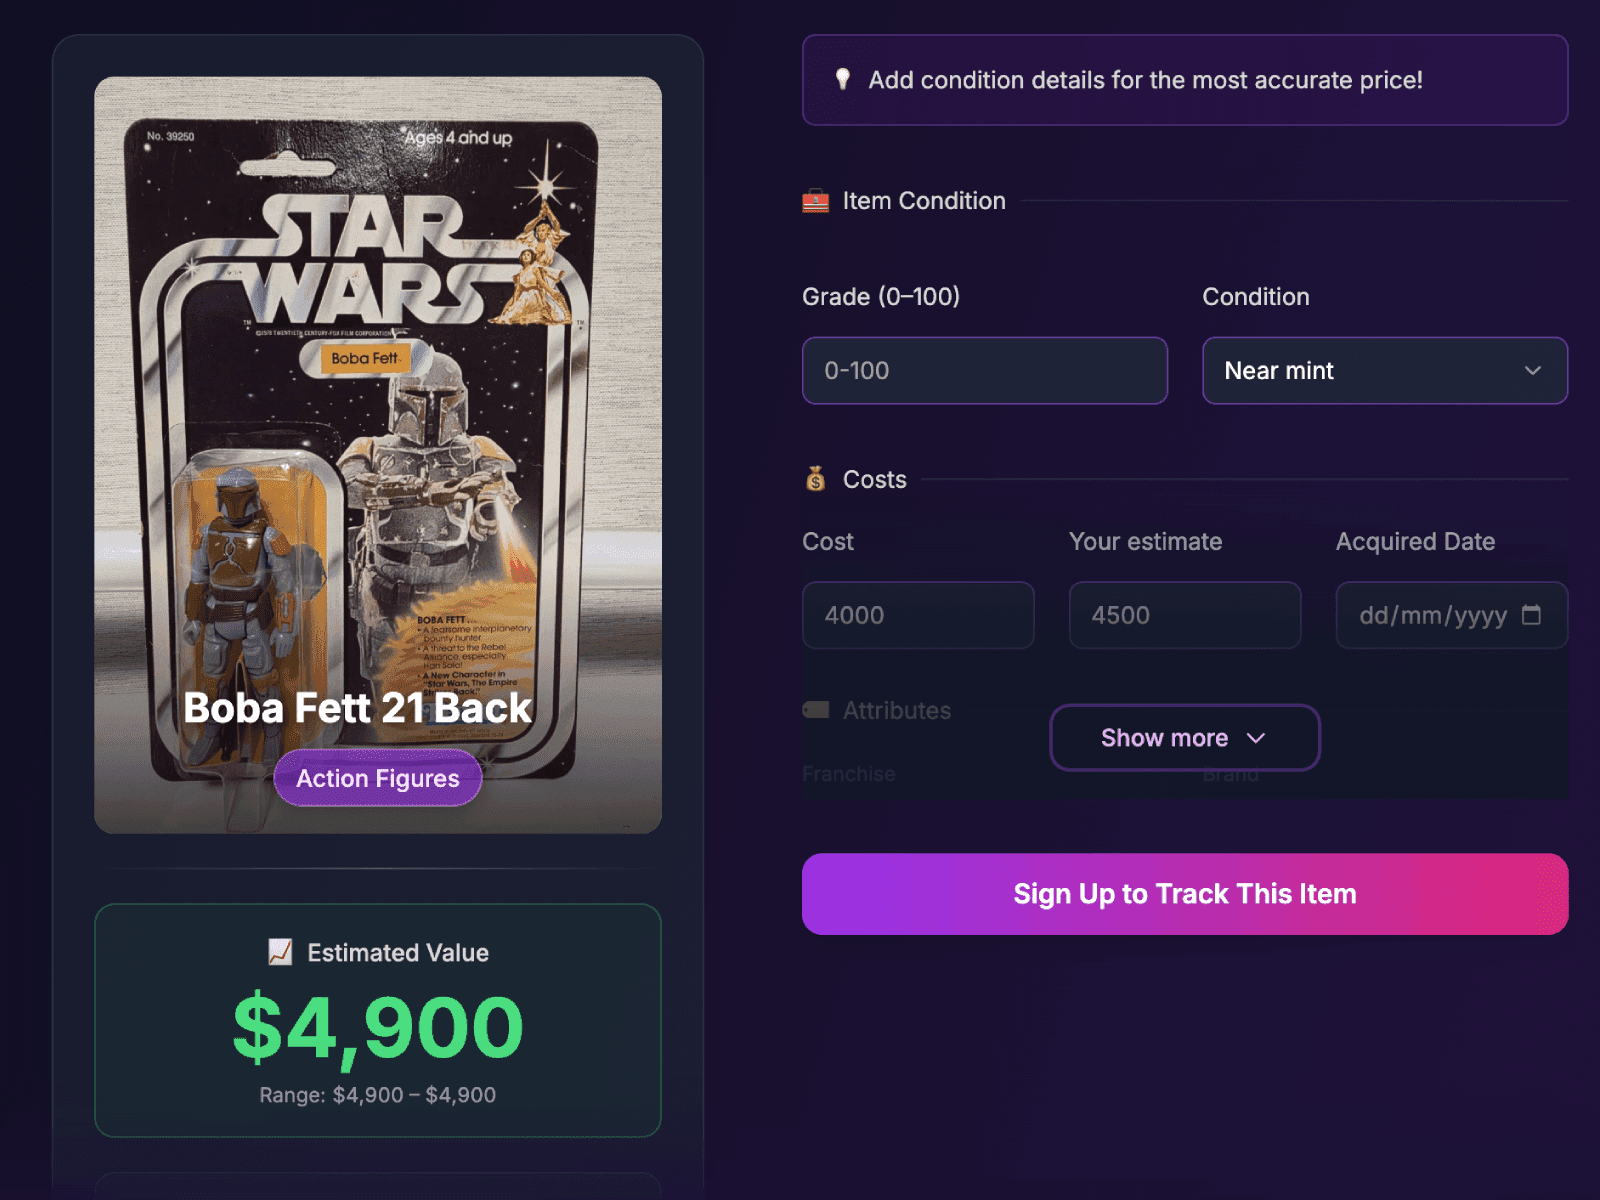1600x1200 pixels.
Task: Click the Costs money bag icon
Action: click(x=814, y=479)
